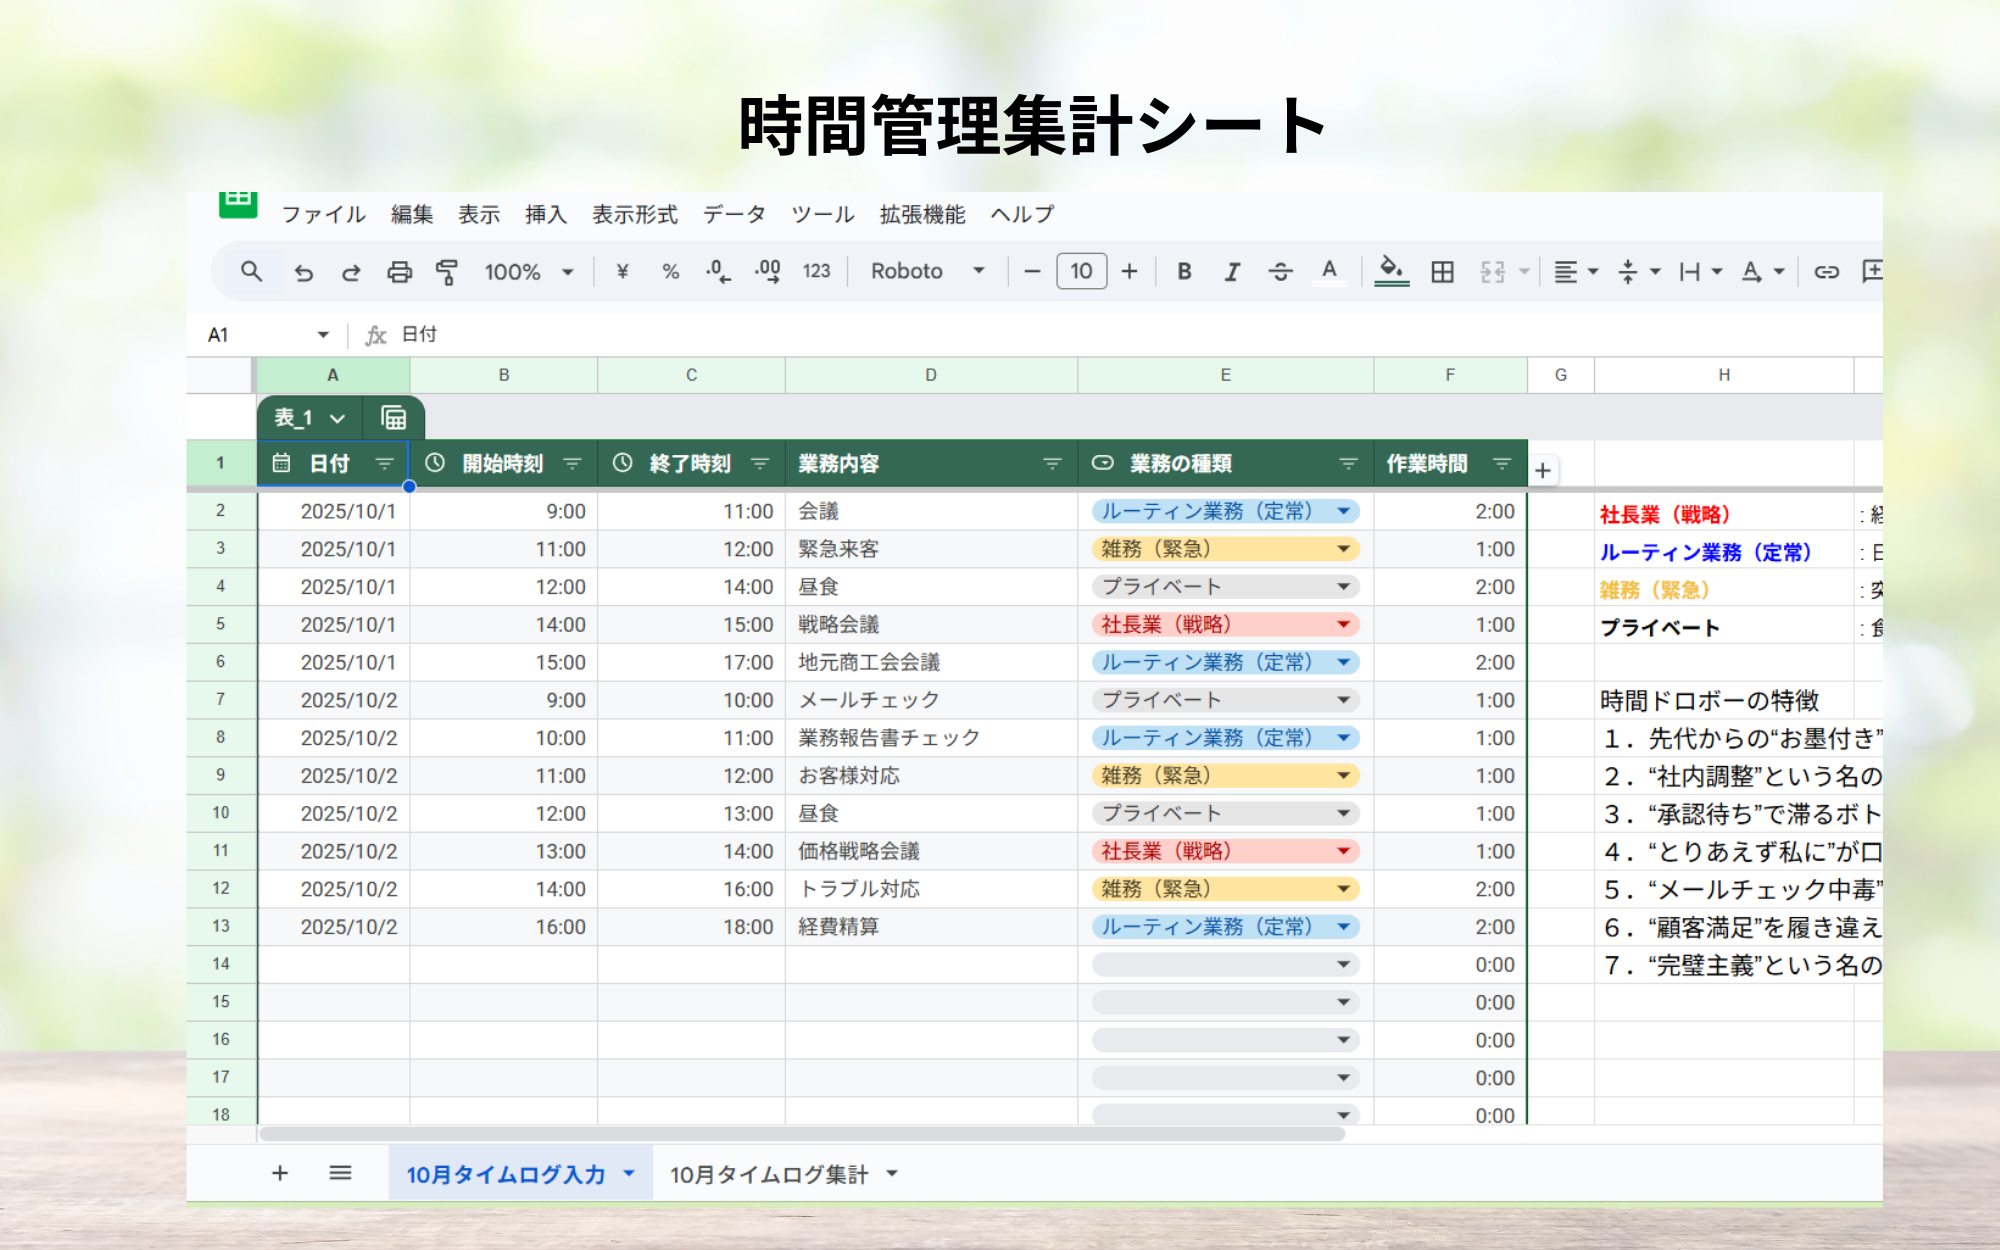Screen dimensions: 2000x1250
Task: Toggle filter on 業務内容 column header
Action: pos(1052,464)
